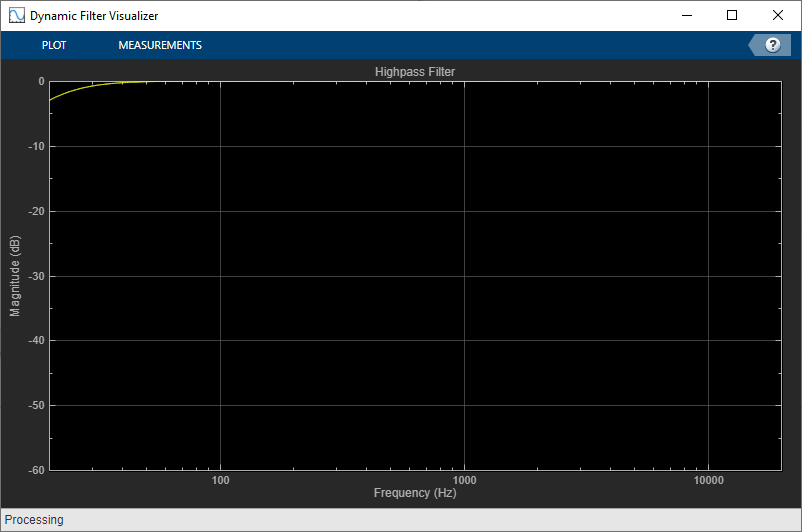
Task: Click the window title text
Action: pos(94,16)
